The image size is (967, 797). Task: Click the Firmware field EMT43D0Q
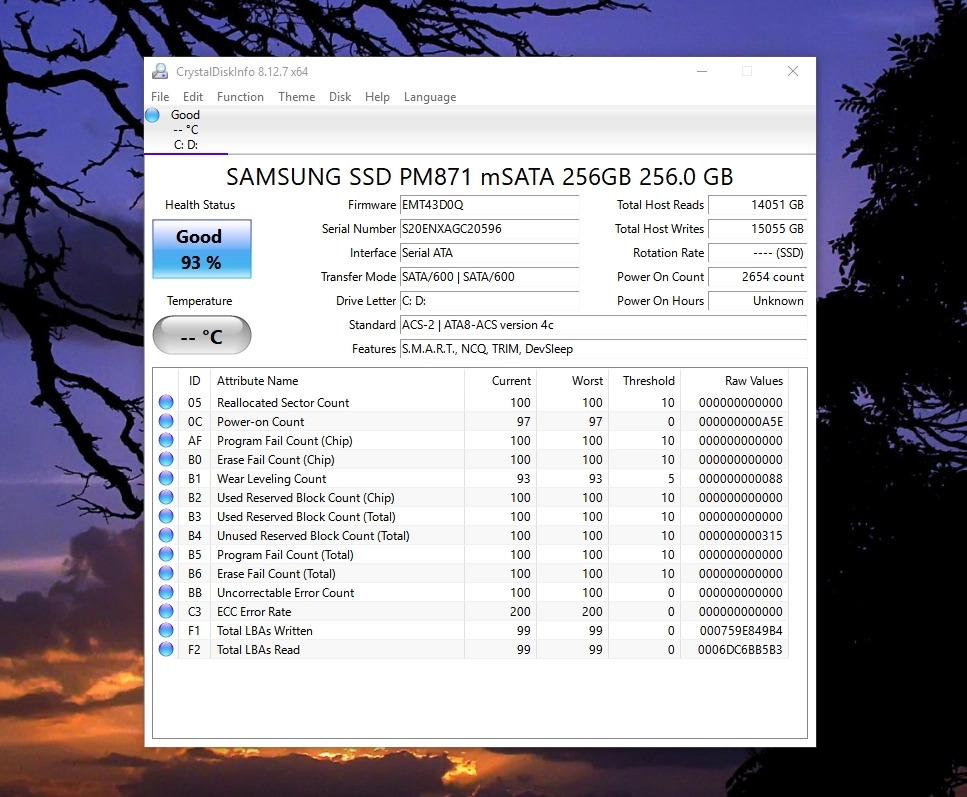point(489,205)
